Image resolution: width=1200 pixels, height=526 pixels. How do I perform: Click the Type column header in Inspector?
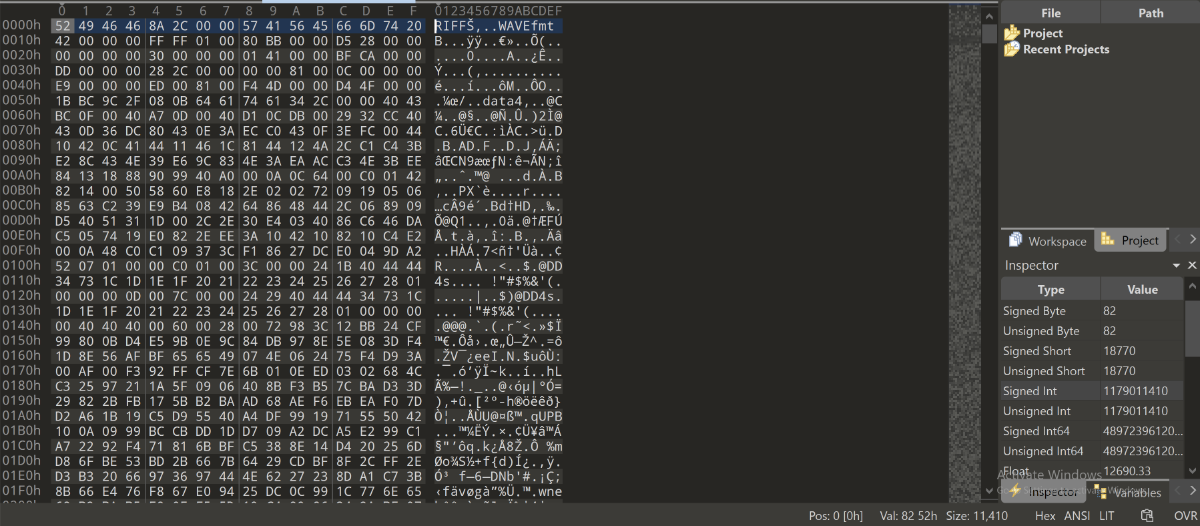tap(1051, 289)
